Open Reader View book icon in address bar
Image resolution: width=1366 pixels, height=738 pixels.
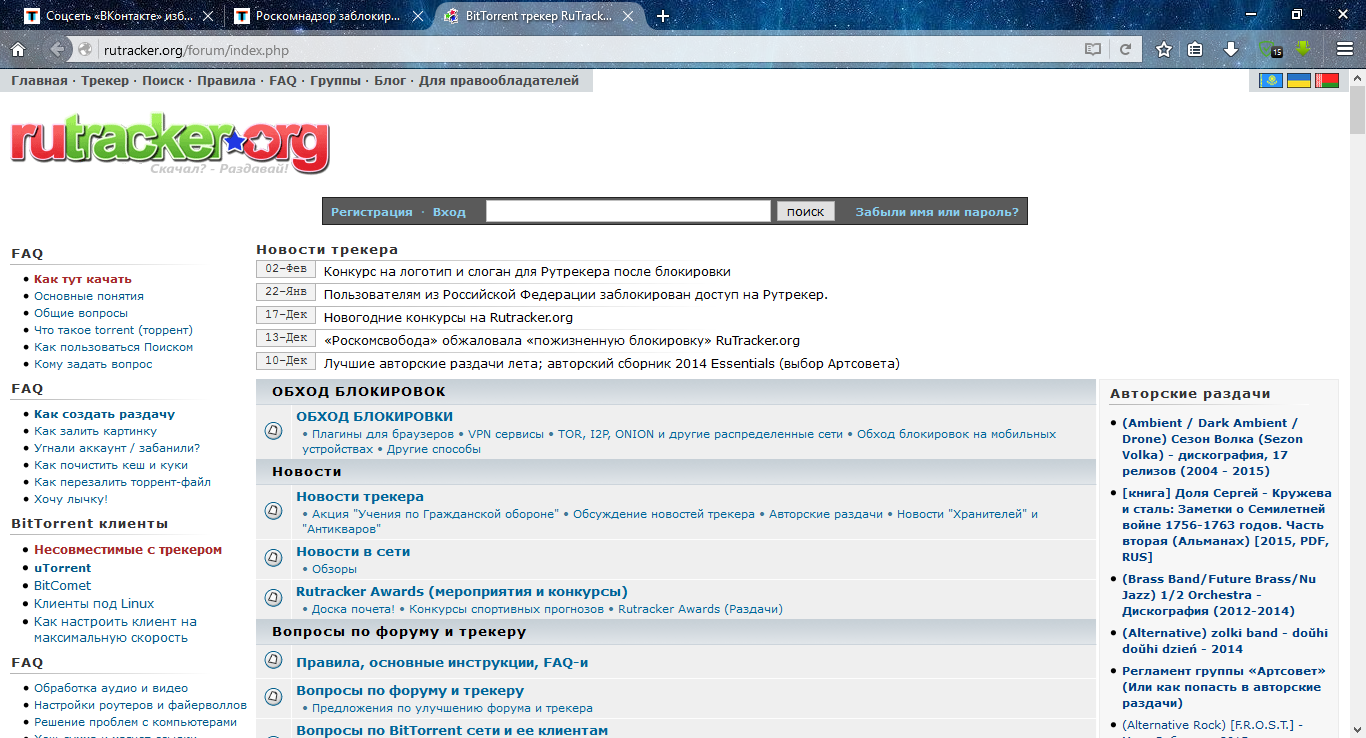[1093, 49]
